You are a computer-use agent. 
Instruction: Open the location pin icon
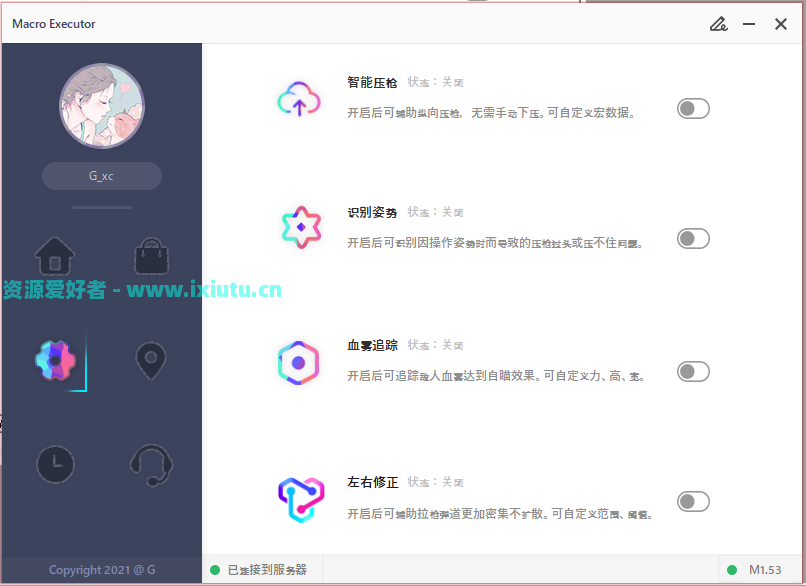151,361
